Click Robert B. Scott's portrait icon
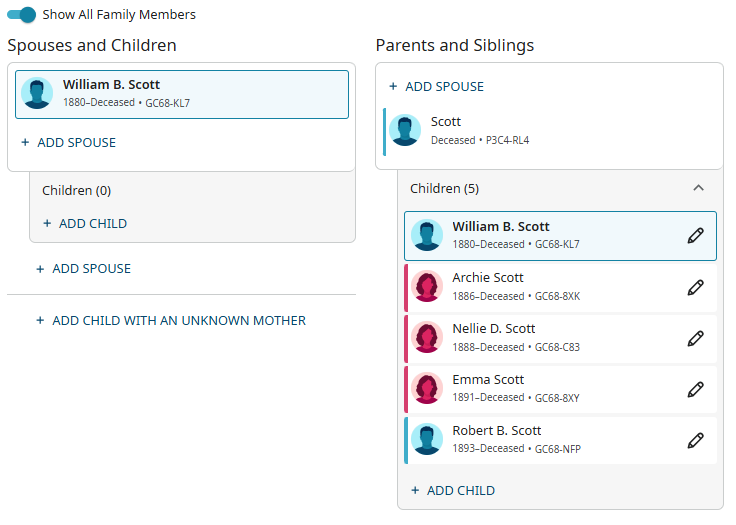 [428, 440]
